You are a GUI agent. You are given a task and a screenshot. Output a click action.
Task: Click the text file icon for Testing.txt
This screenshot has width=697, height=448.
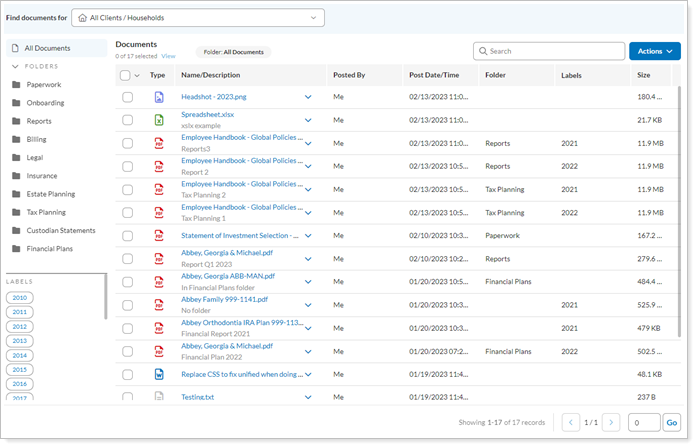[158, 397]
